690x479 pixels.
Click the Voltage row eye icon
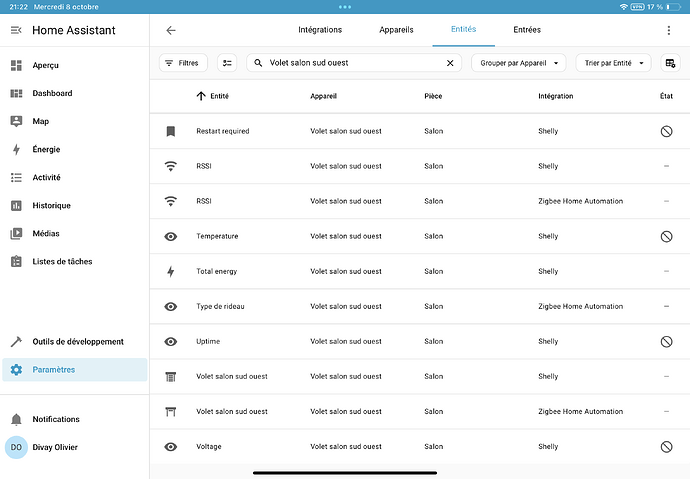[171, 446]
